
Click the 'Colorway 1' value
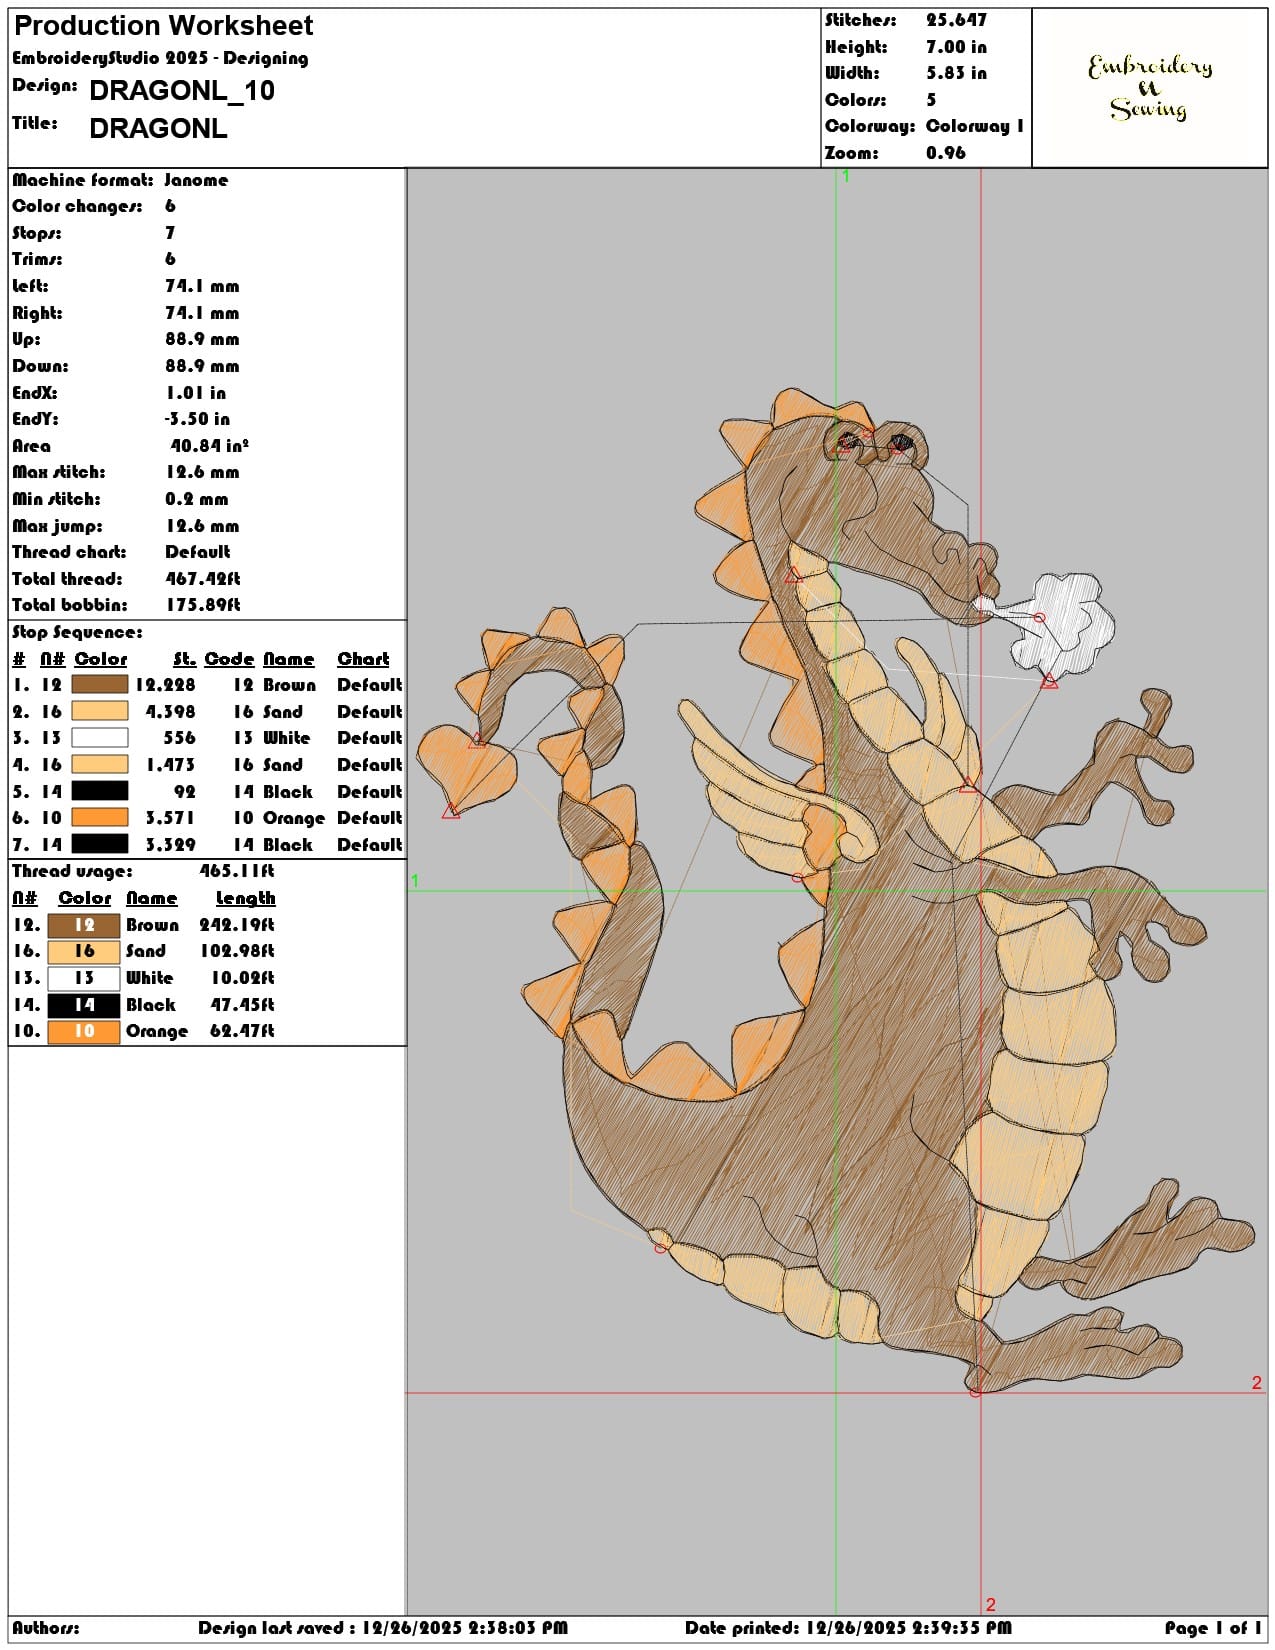(975, 126)
